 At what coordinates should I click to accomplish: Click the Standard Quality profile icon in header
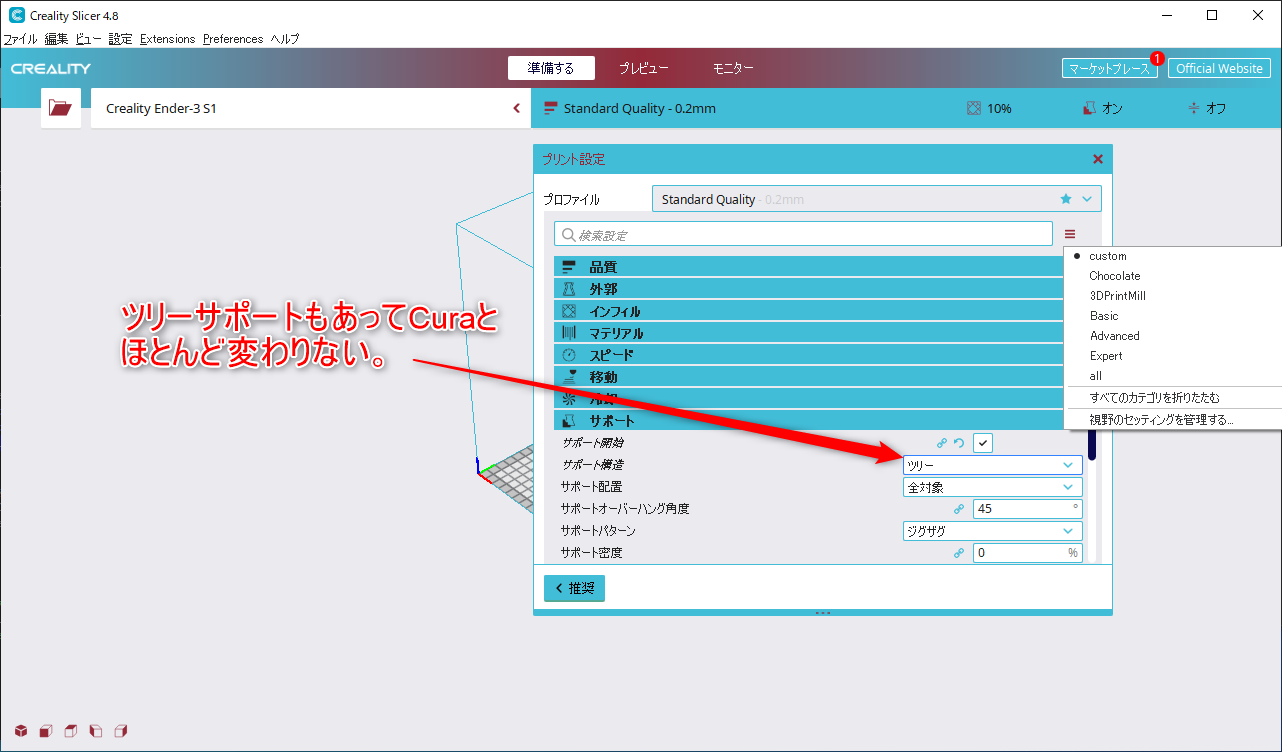pyautogui.click(x=550, y=108)
